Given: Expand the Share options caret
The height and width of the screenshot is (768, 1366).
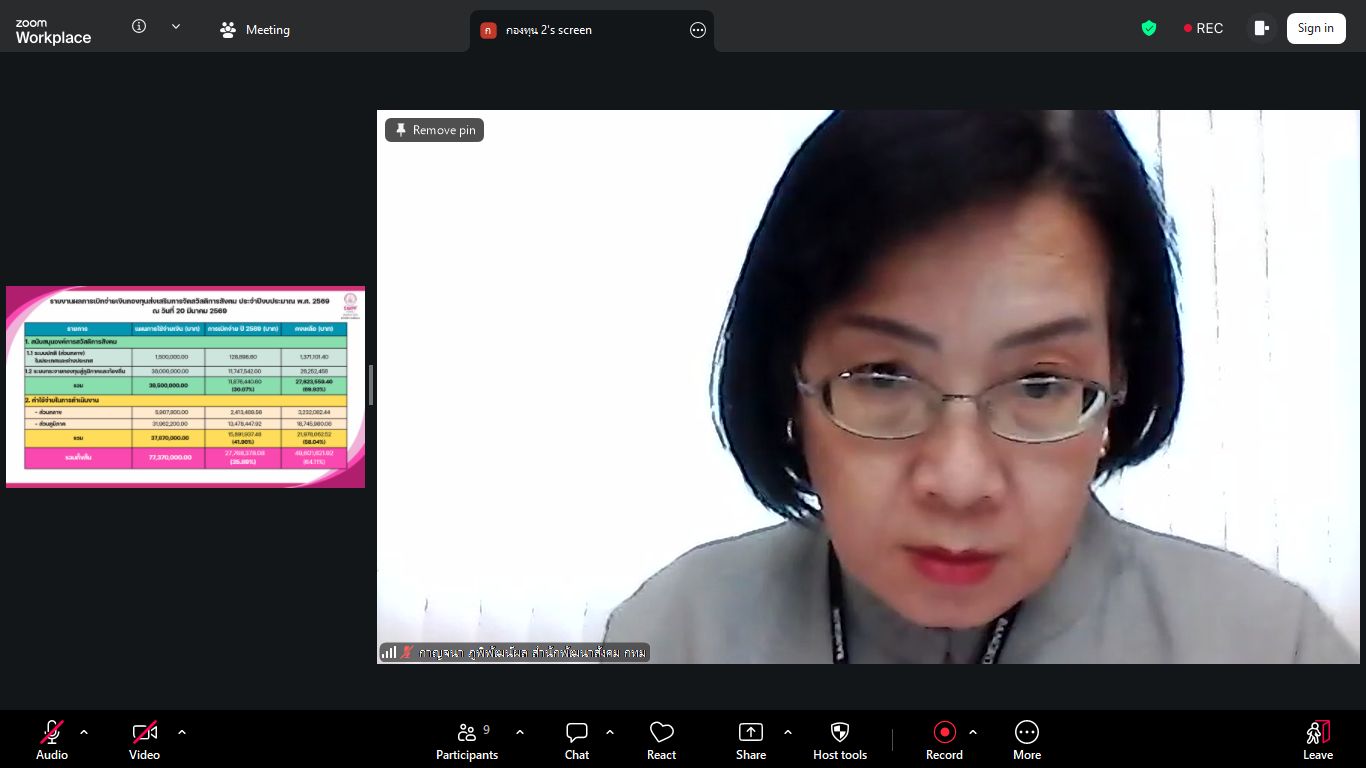Looking at the screenshot, I should [x=788, y=732].
